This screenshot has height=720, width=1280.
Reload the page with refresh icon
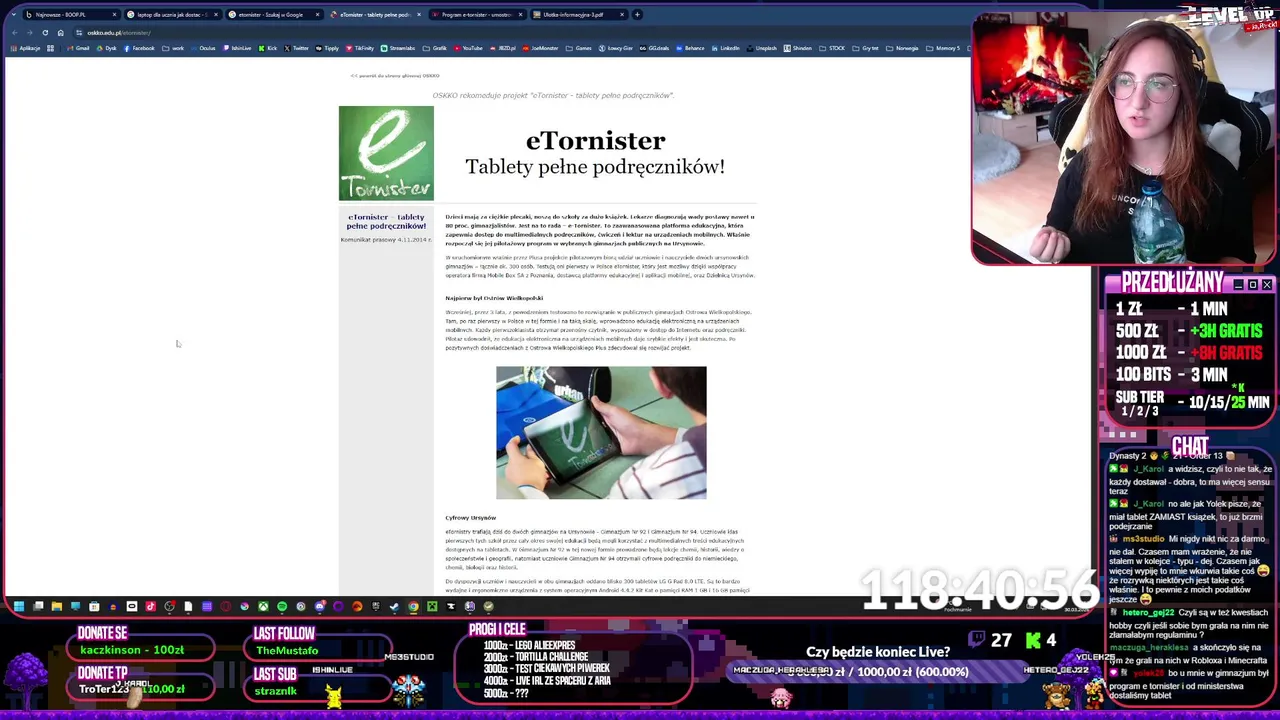(x=45, y=32)
